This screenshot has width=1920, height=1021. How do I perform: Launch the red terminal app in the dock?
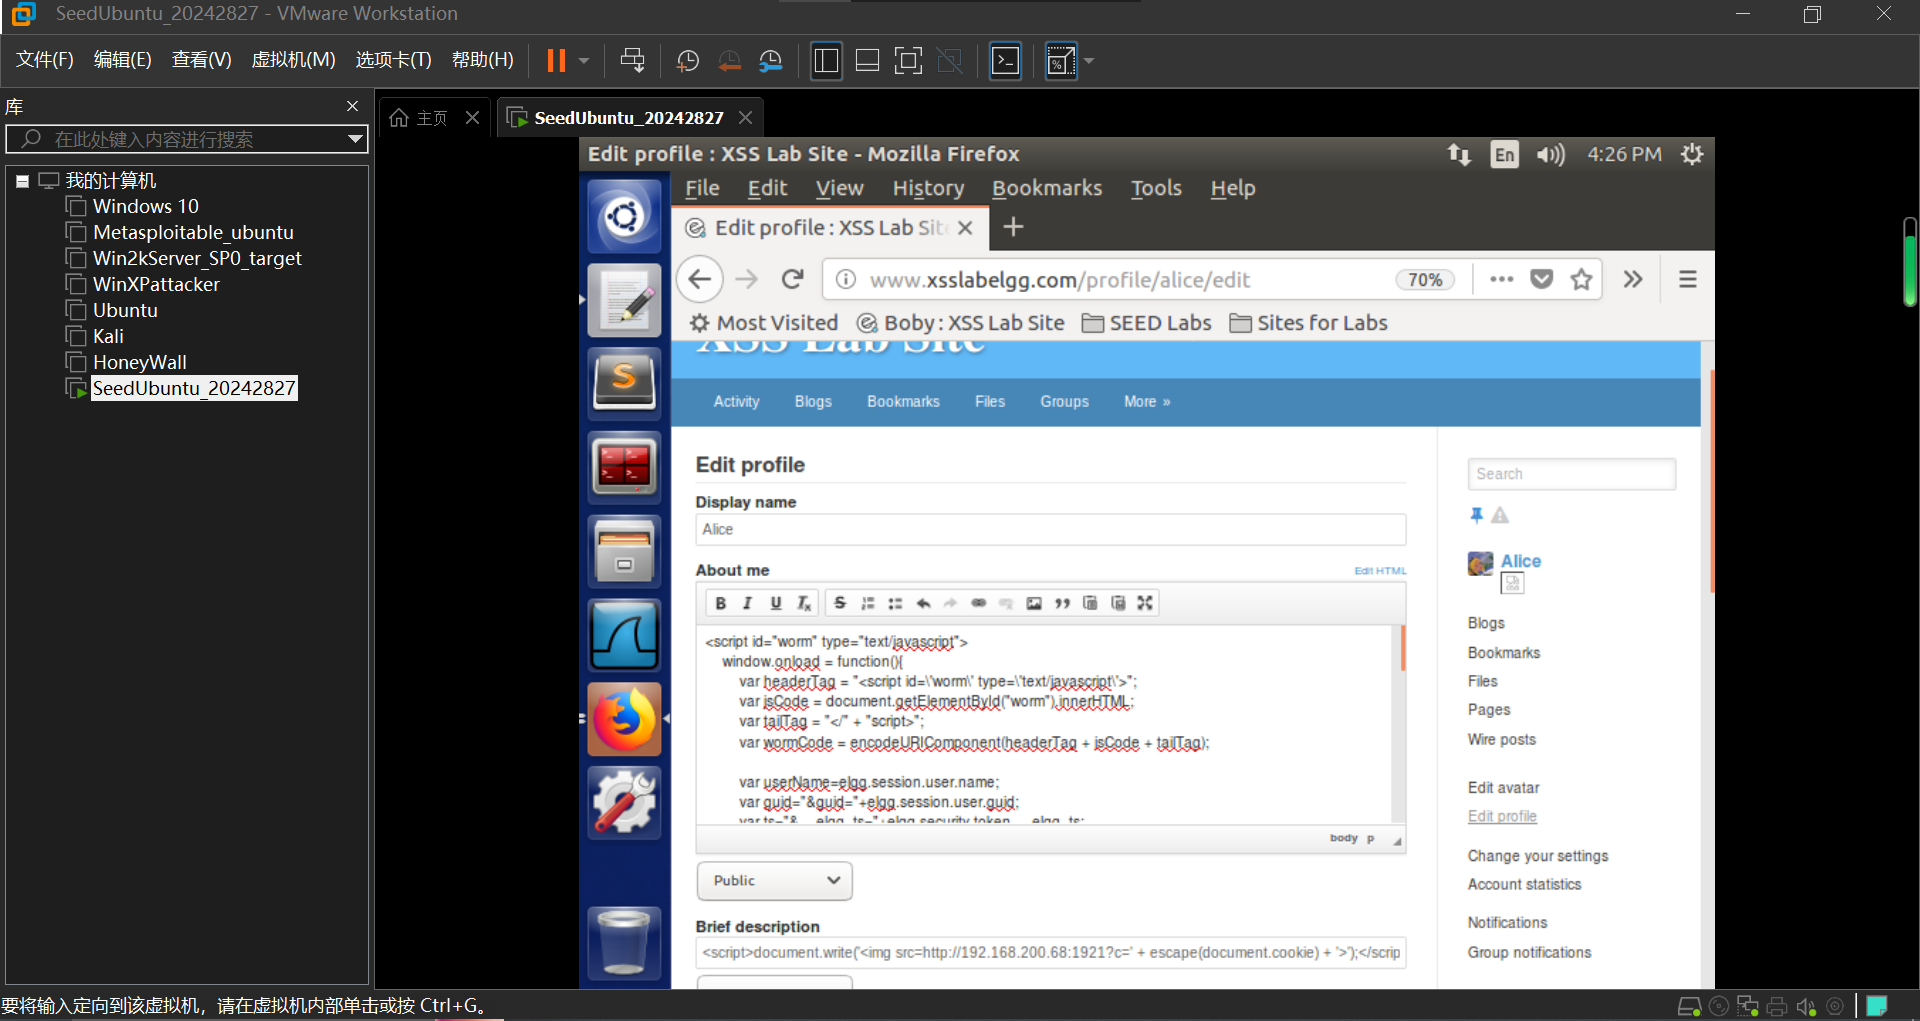[624, 466]
